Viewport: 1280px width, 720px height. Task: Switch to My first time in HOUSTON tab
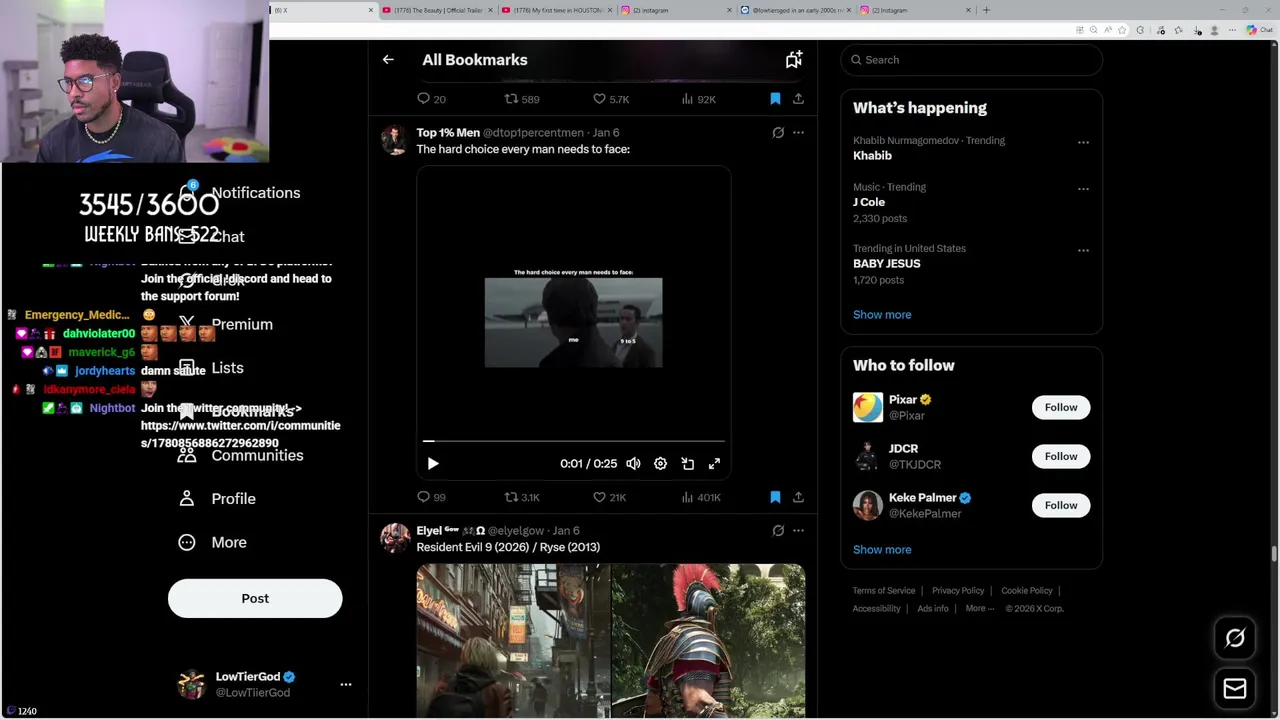[555, 10]
